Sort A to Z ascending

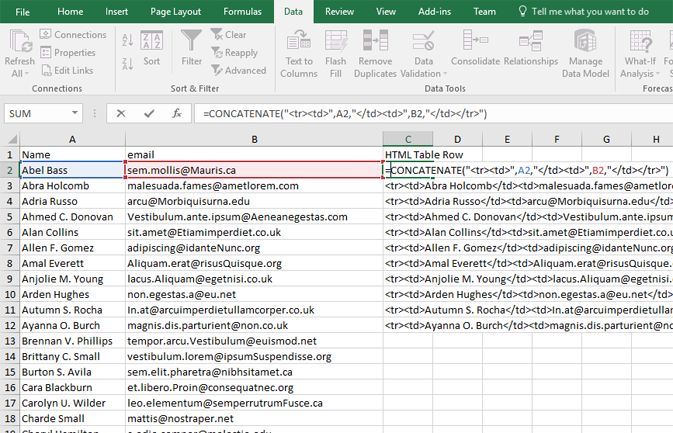pos(127,40)
